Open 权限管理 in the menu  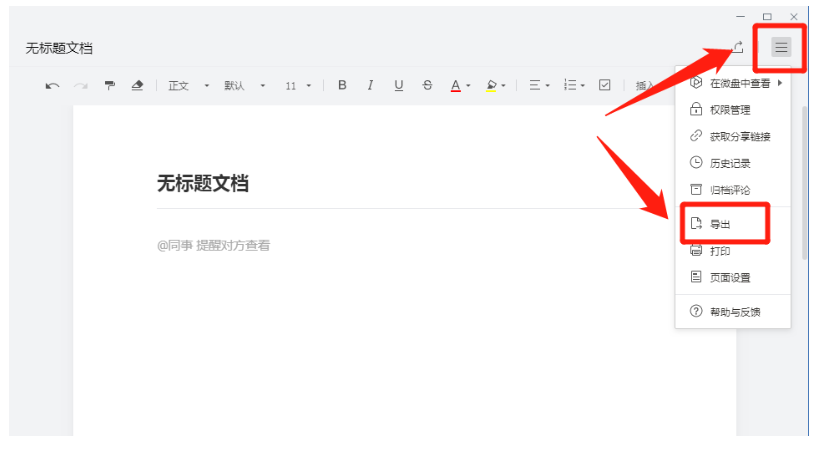tap(733, 109)
